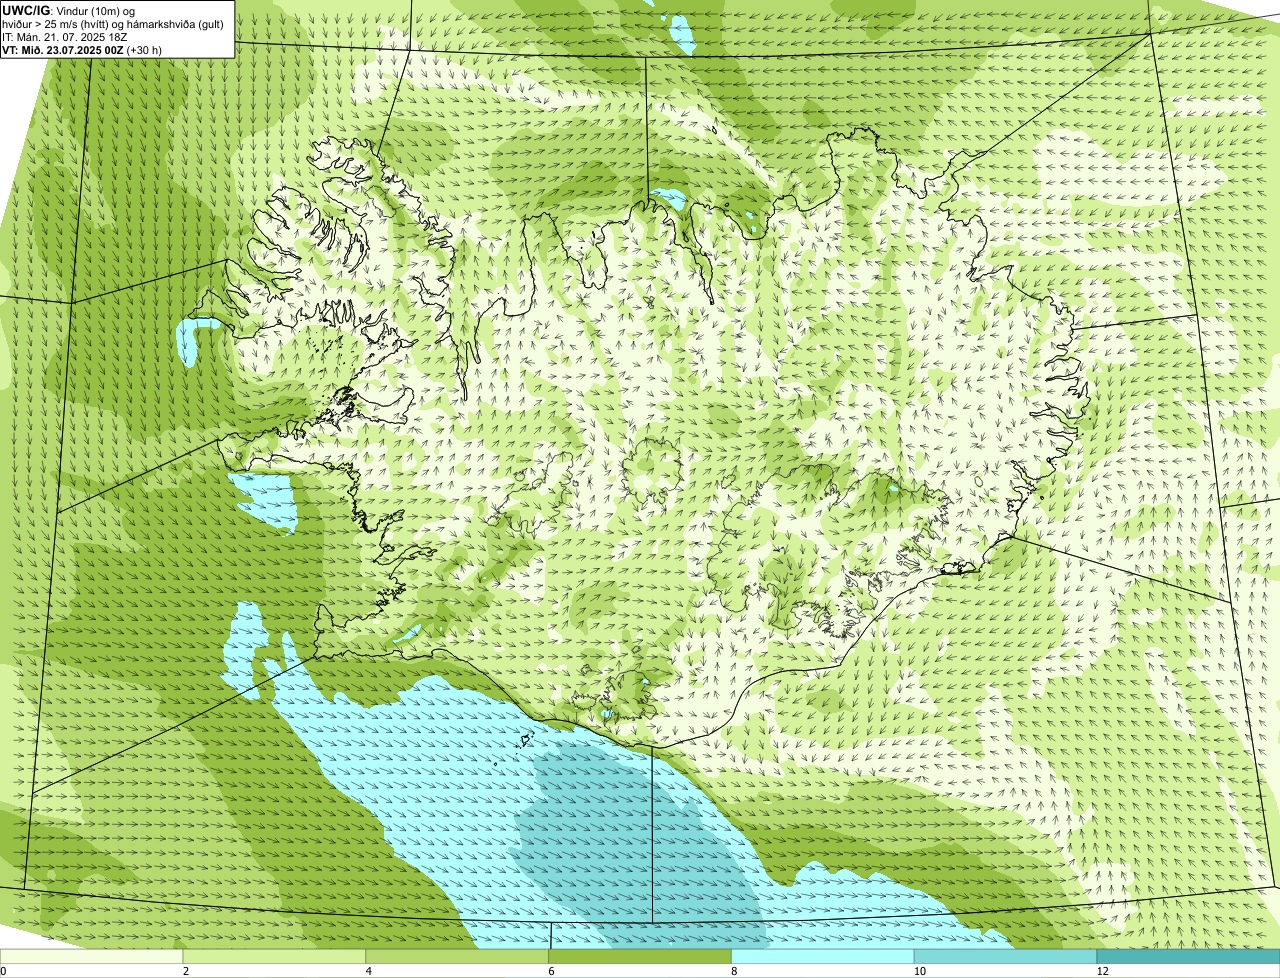The width and height of the screenshot is (1280, 978).
Task: Select the "VT: Mið. 23.07.2025 00Z (+30 h)" line
Action: click(82, 49)
